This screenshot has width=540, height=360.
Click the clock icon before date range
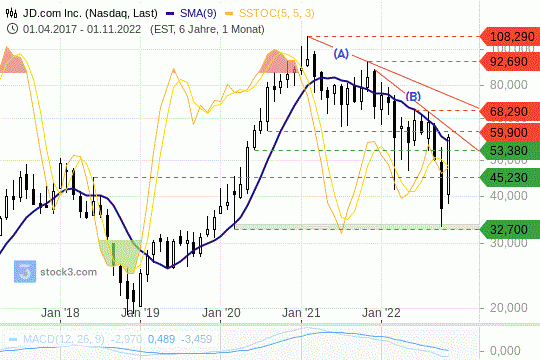[12, 29]
